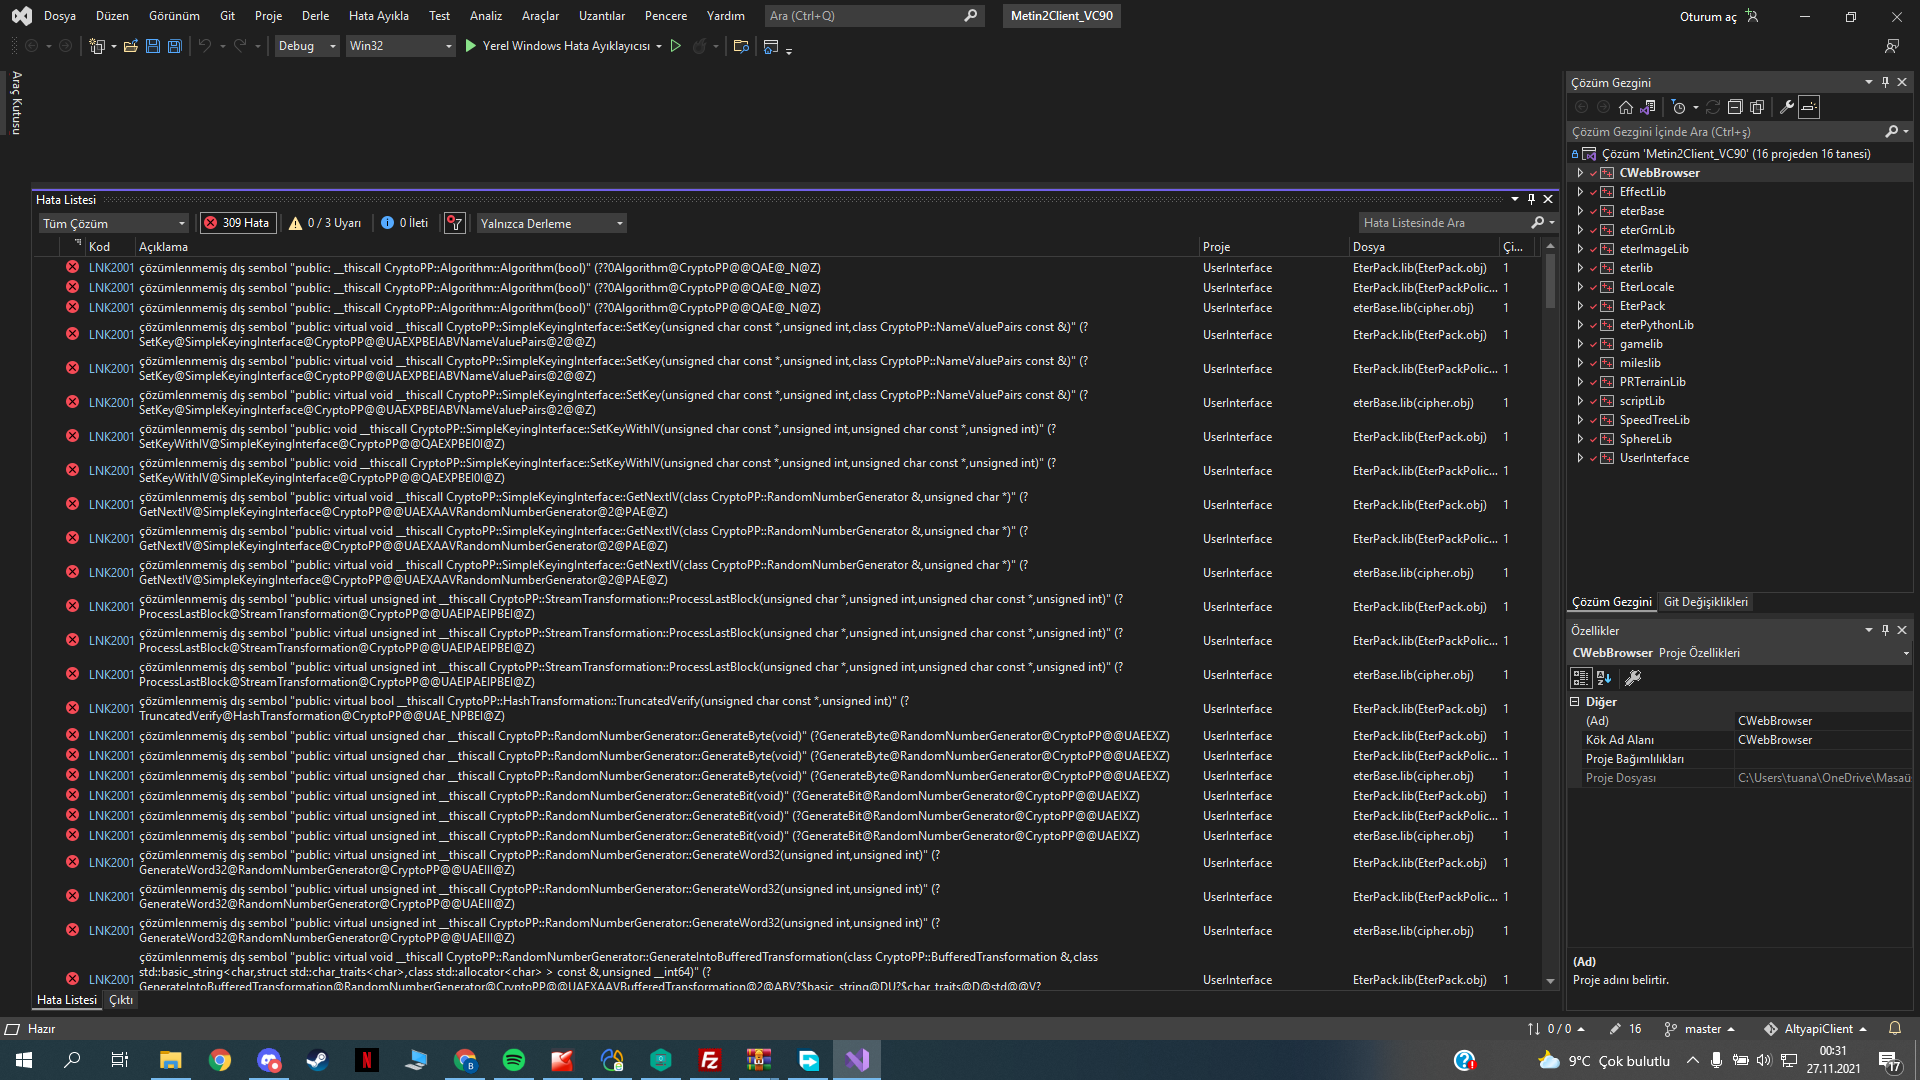Start without debugging via outlined green play
1920x1080 pixels.
tap(676, 46)
